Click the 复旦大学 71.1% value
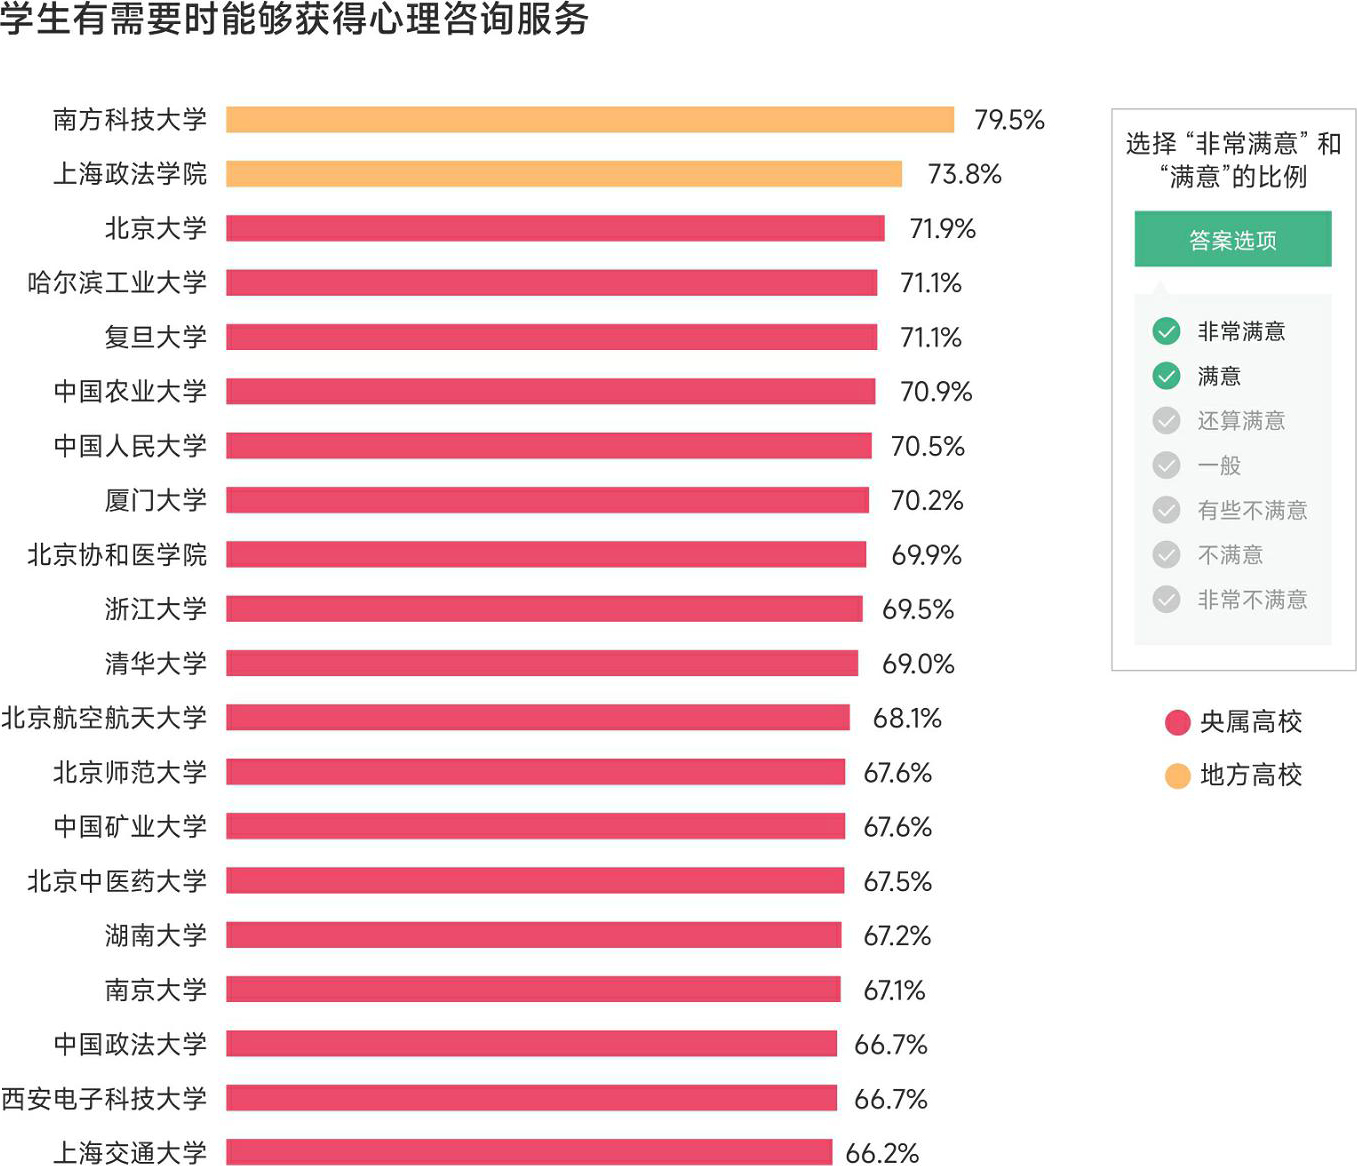Viewport: 1357px width, 1166px height. 931,337
